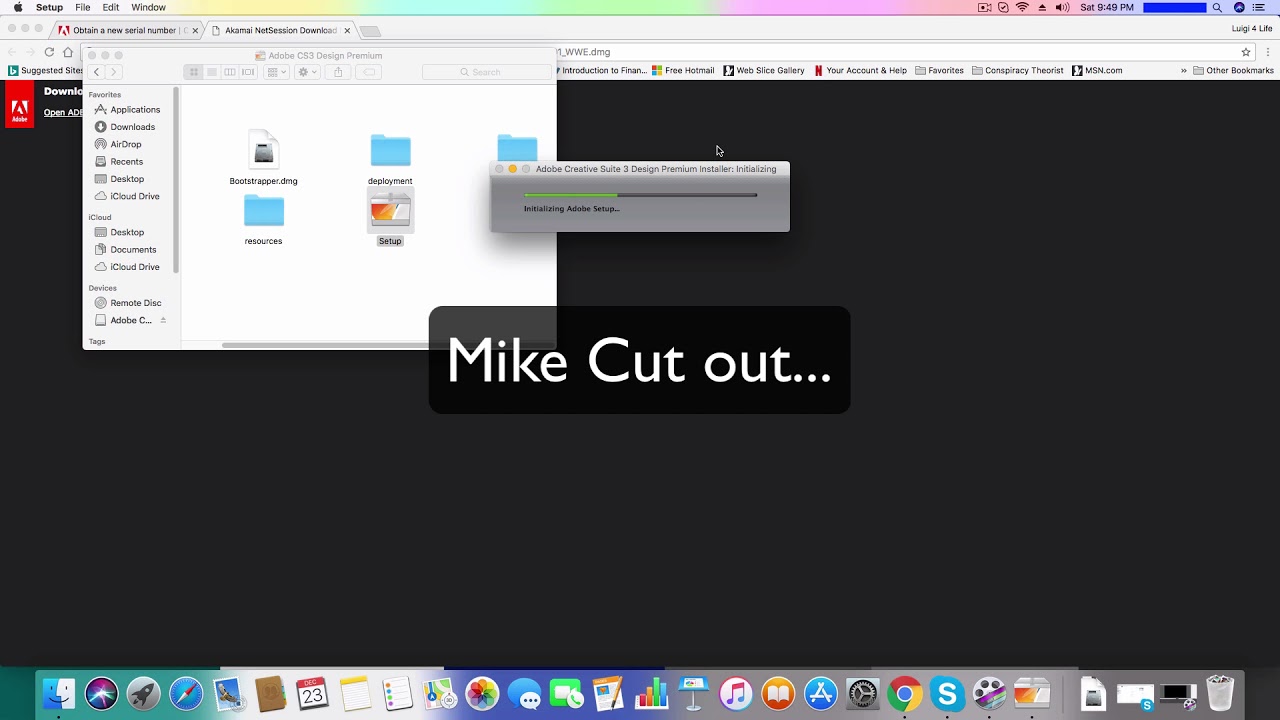This screenshot has height=720, width=1280.
Task: Open the Trash in the Dock
Action: tap(1220, 693)
